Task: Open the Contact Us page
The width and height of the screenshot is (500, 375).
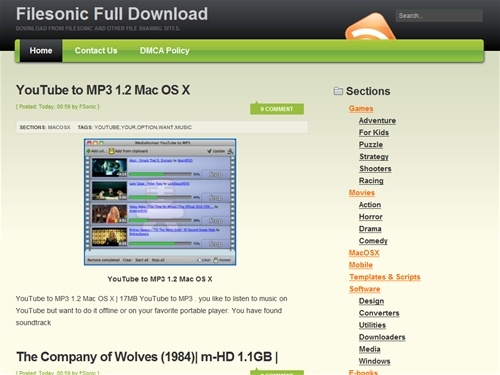Action: [96, 51]
